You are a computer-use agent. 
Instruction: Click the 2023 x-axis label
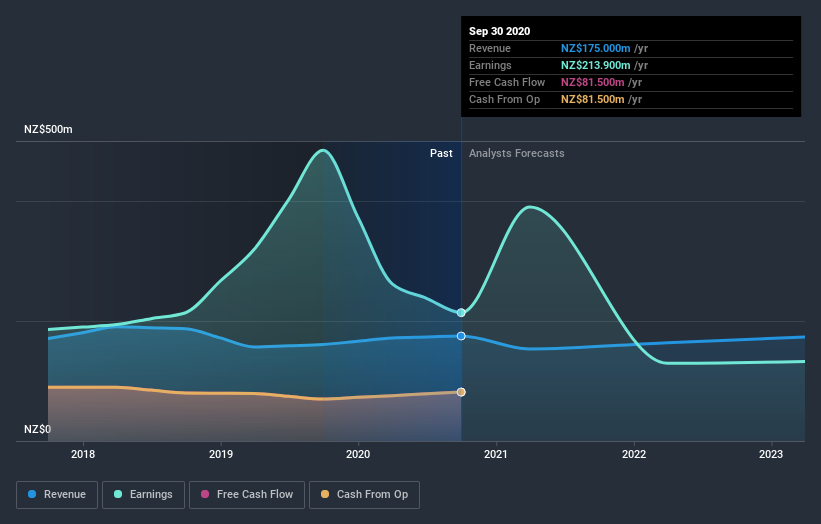(771, 454)
